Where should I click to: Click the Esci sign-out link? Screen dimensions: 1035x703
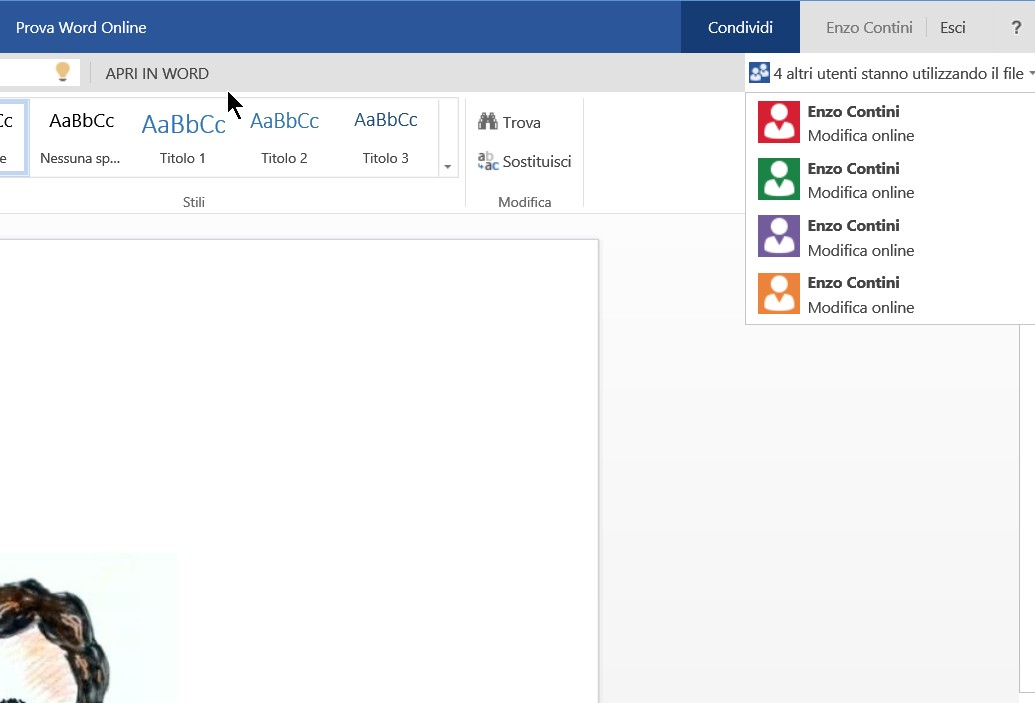click(952, 28)
